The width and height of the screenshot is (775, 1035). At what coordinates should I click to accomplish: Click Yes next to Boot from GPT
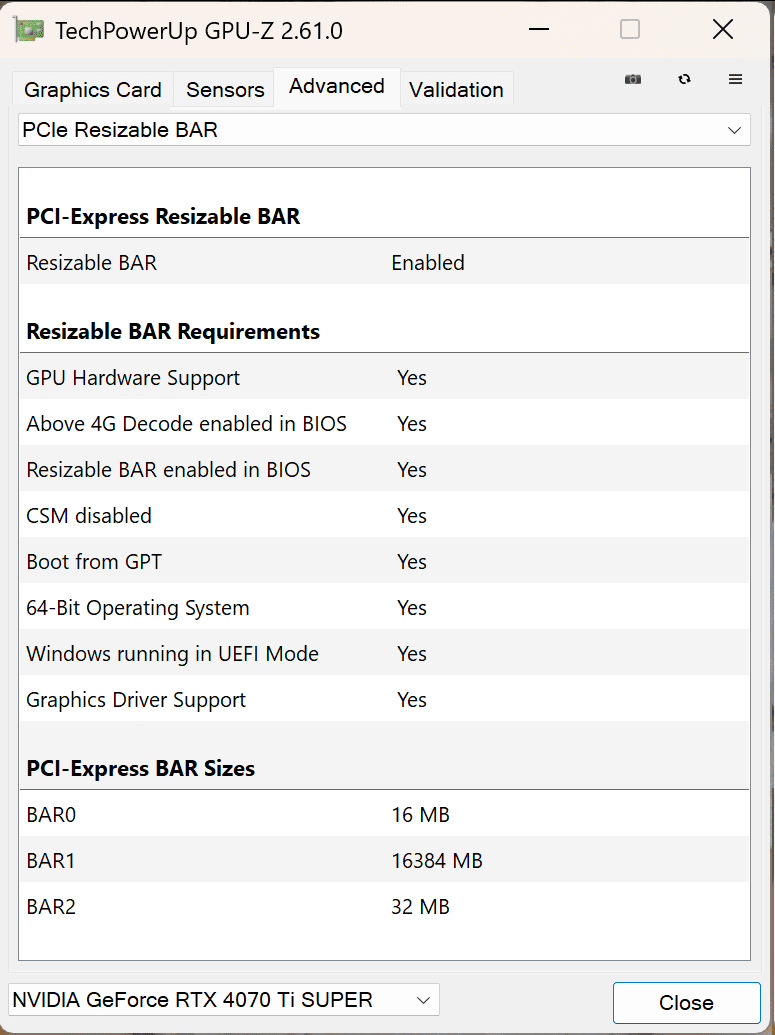[412, 562]
